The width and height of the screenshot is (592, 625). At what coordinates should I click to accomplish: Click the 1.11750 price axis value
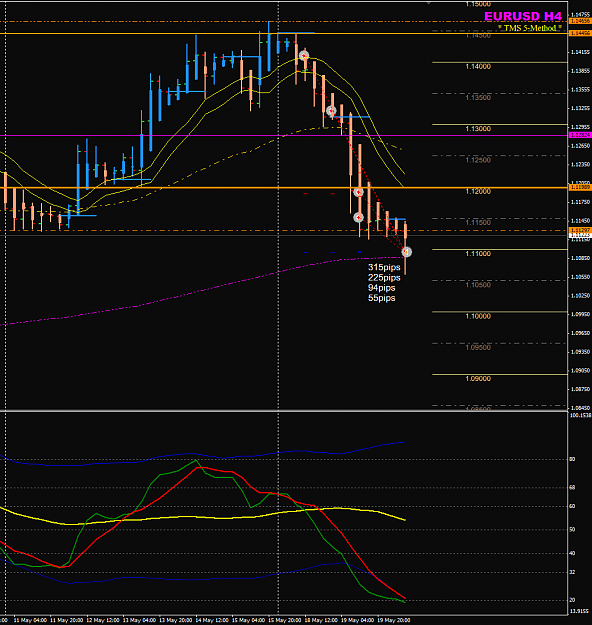(x=580, y=202)
